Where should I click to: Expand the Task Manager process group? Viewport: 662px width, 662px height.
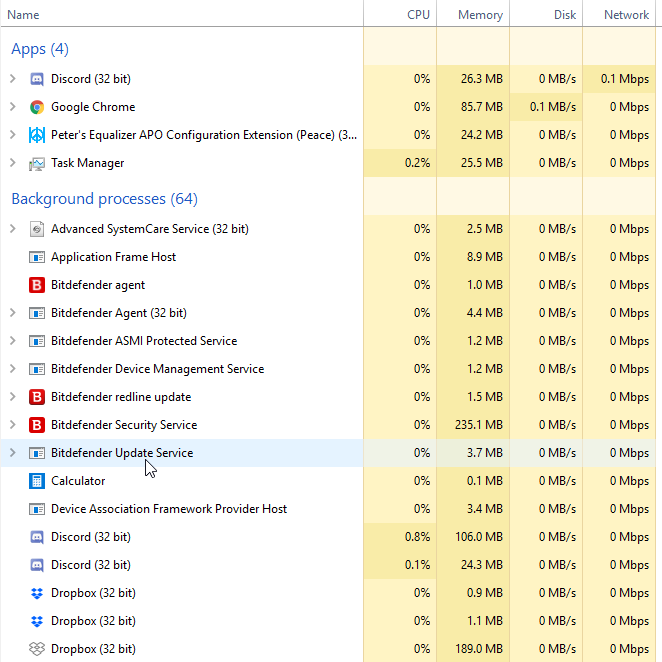(13, 163)
